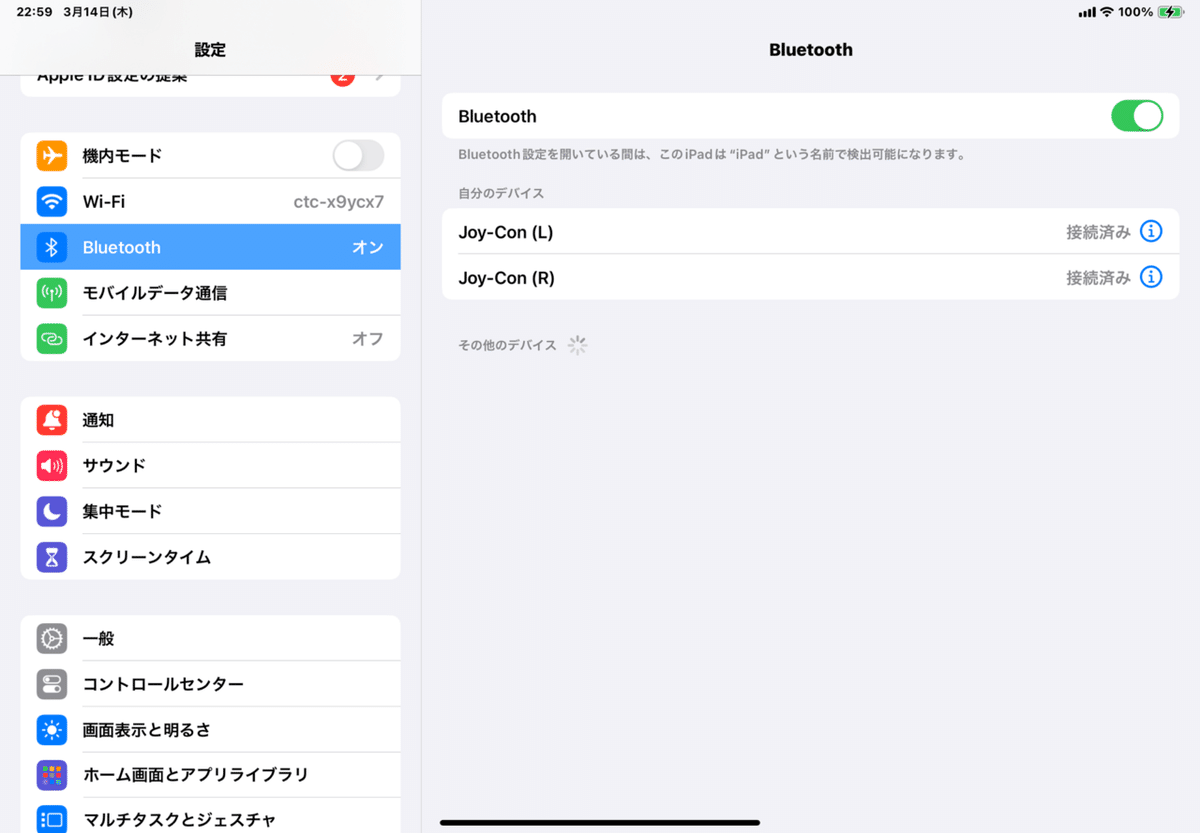This screenshot has width=1200, height=833.
Task: Open スクリーンタイム settings
Action: (210, 557)
